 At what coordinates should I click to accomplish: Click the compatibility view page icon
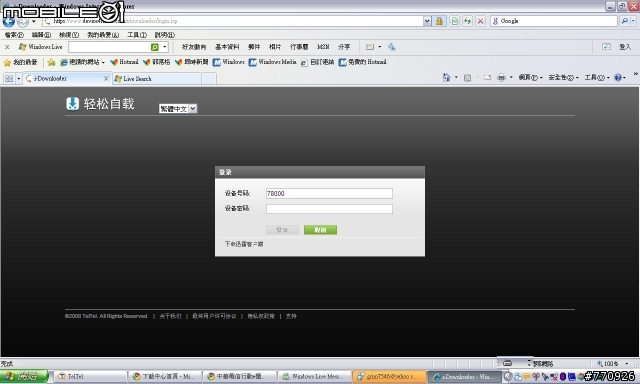coord(454,21)
